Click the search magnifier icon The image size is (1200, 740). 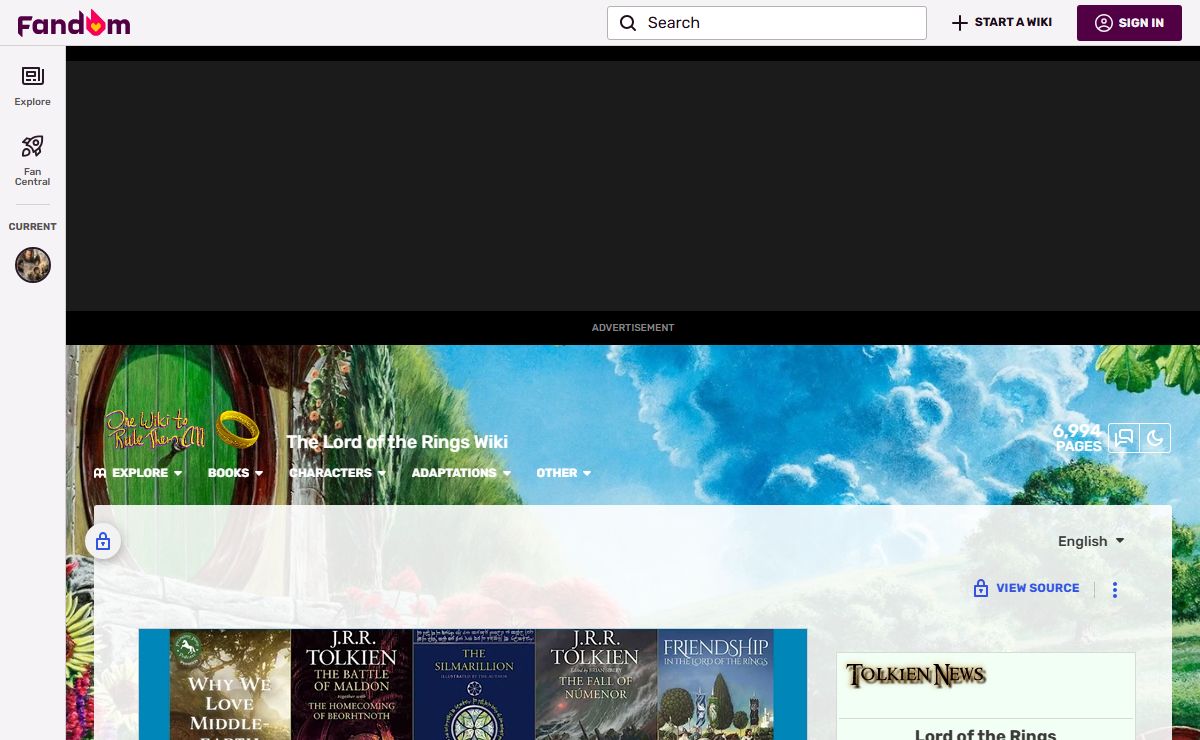pos(628,23)
